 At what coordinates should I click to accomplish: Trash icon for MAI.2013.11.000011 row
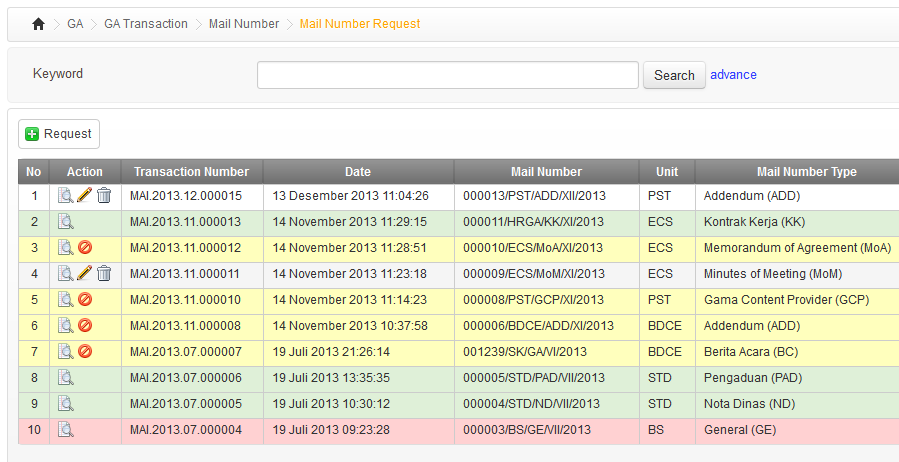click(104, 274)
